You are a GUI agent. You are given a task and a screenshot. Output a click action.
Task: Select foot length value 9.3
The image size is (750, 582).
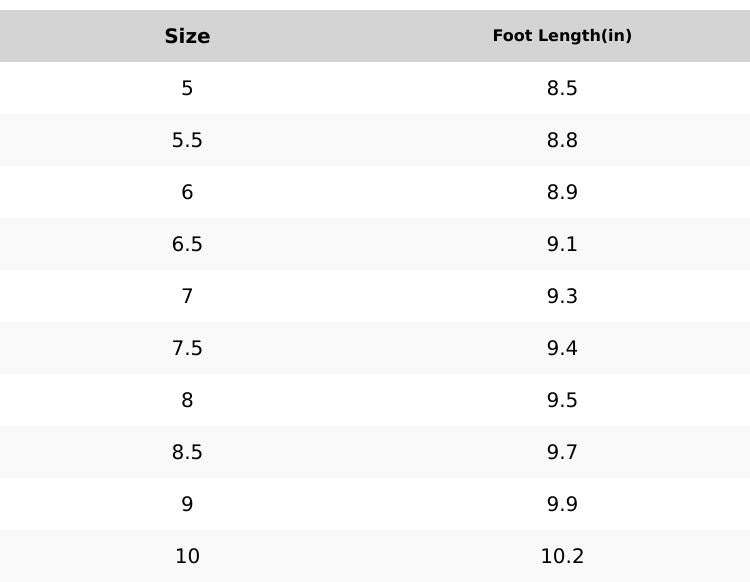[x=562, y=296]
